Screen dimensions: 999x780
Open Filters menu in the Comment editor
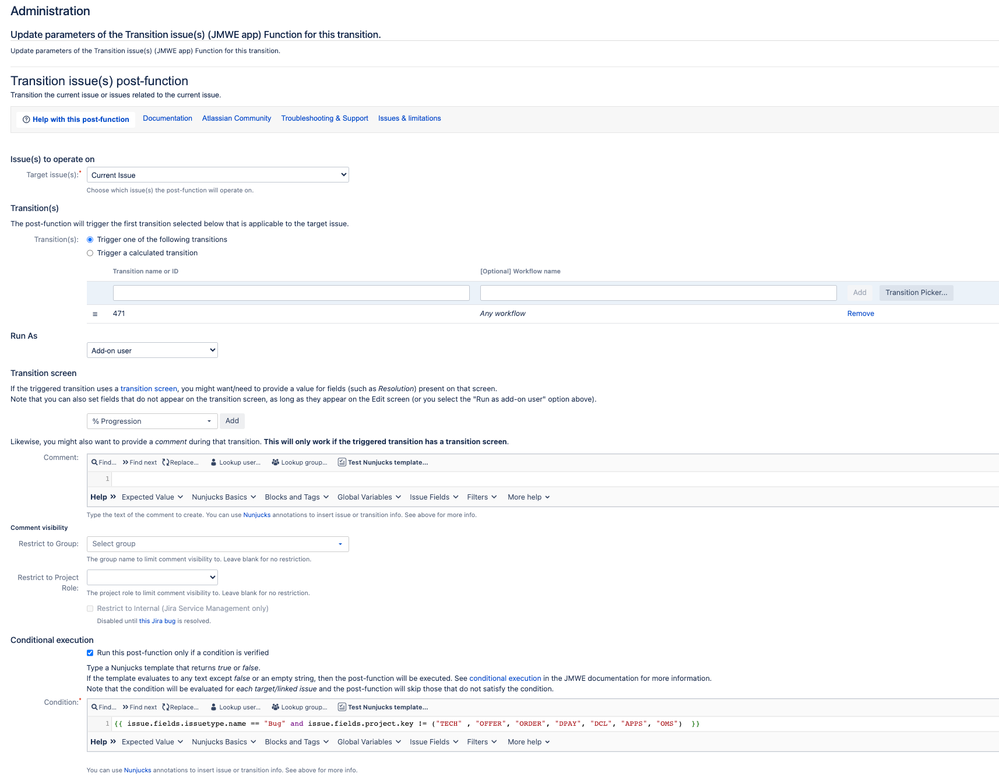click(x=482, y=497)
